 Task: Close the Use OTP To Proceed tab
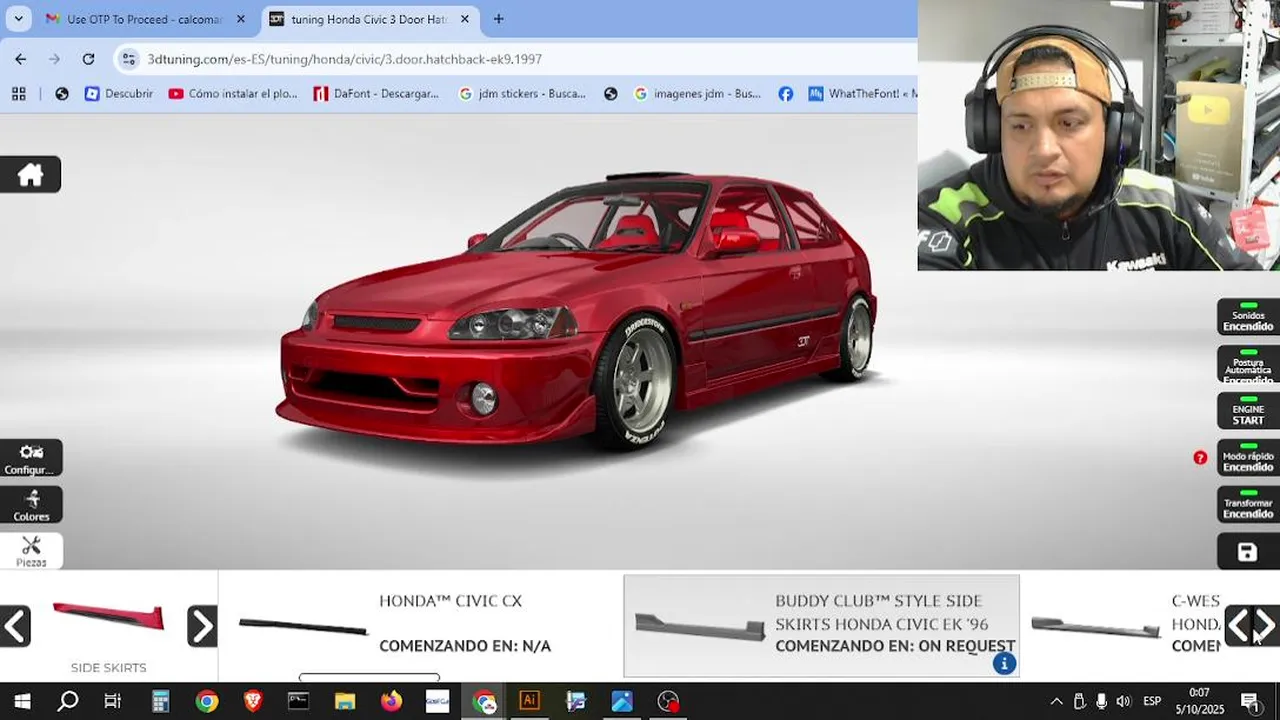(240, 19)
